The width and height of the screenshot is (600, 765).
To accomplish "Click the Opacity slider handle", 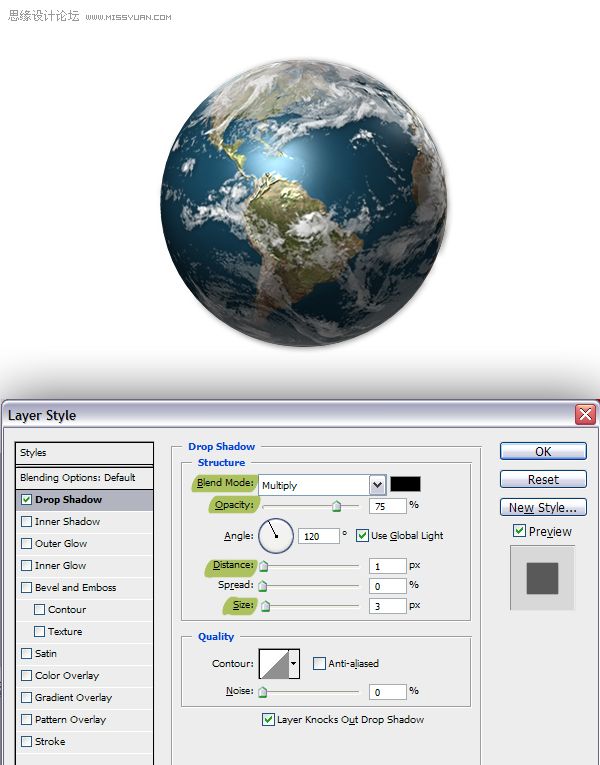I will coord(336,506).
